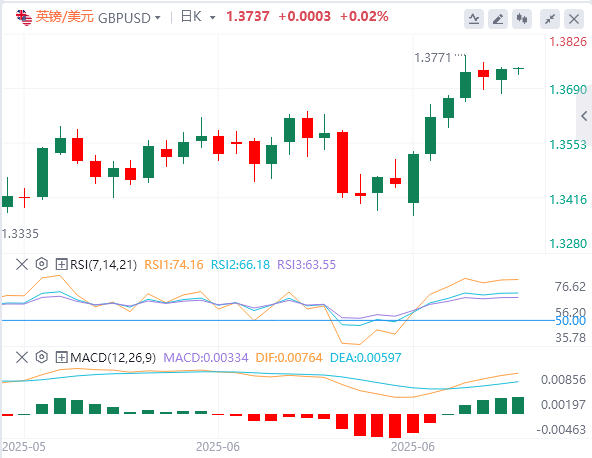Click the RSI 50.00 midline label
The width and height of the screenshot is (592, 458).
(x=570, y=321)
